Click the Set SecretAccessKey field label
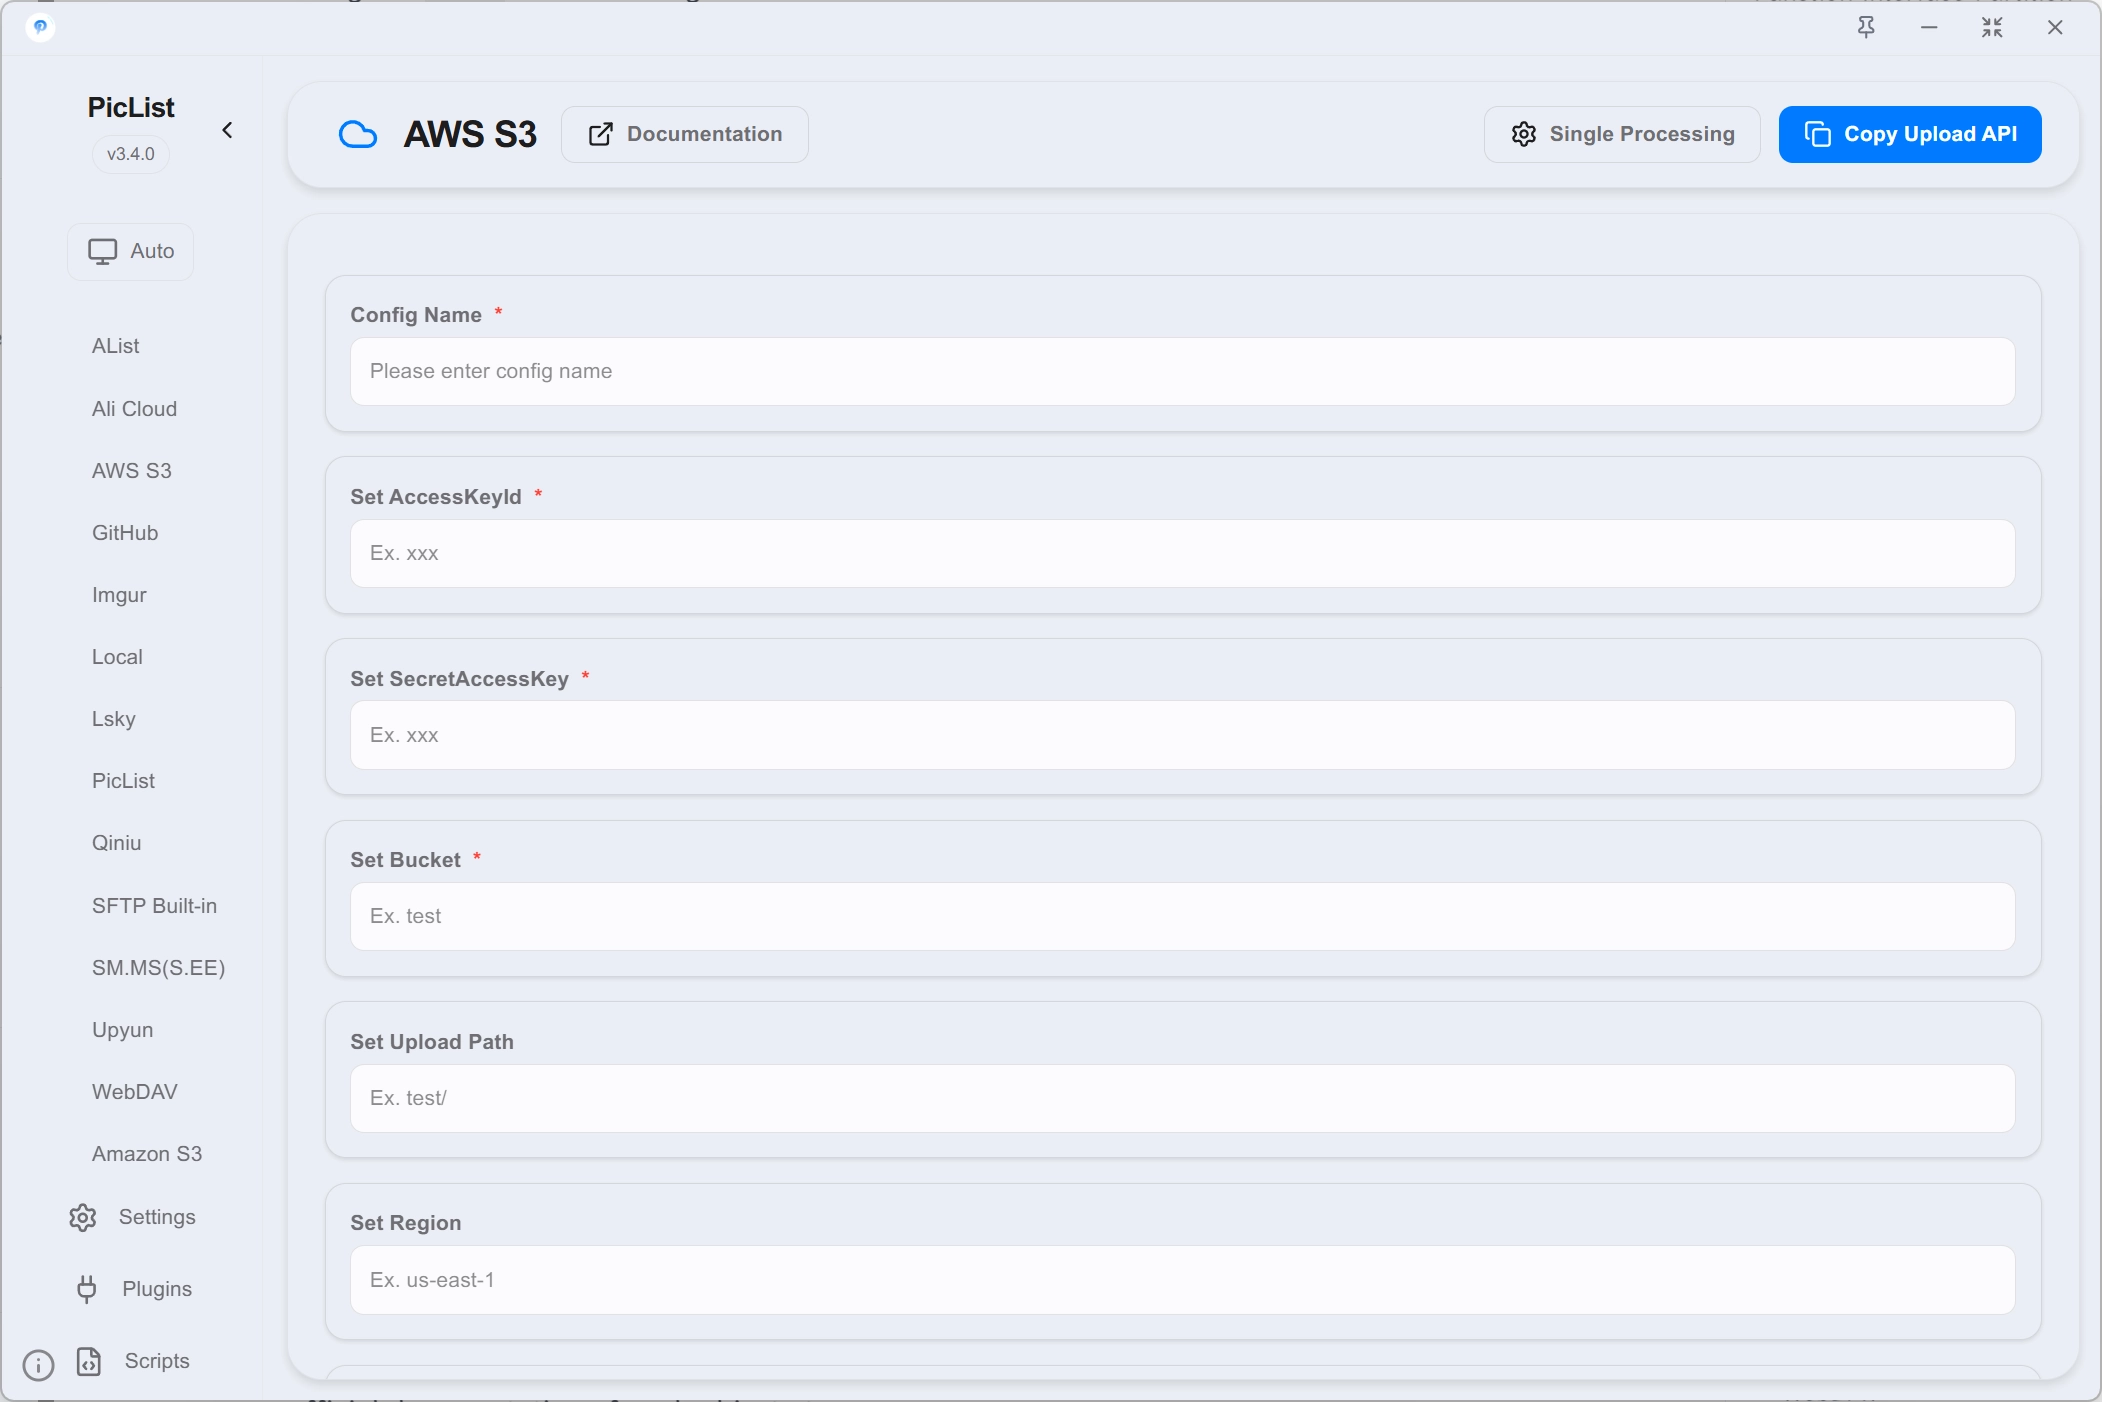The image size is (2102, 1402). coord(459,679)
